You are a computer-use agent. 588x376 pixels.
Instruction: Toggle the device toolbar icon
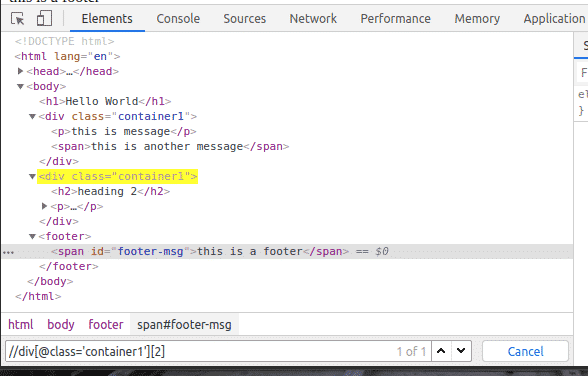coord(44,18)
